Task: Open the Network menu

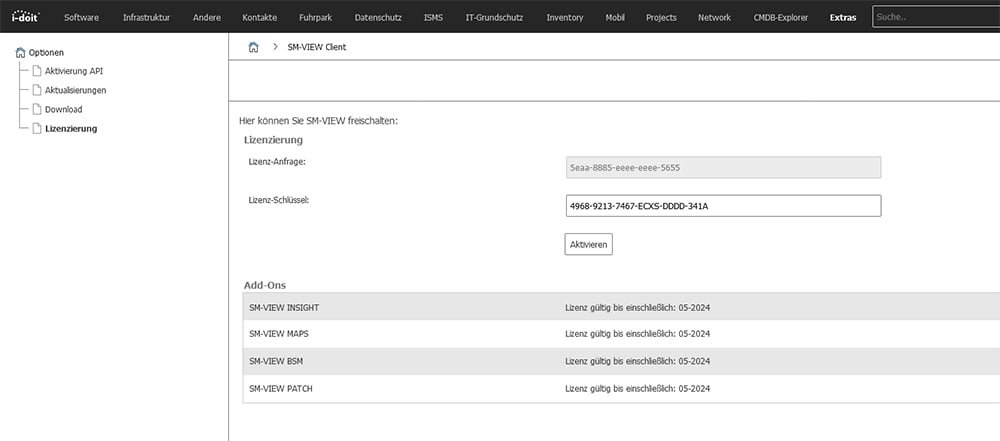Action: (714, 18)
